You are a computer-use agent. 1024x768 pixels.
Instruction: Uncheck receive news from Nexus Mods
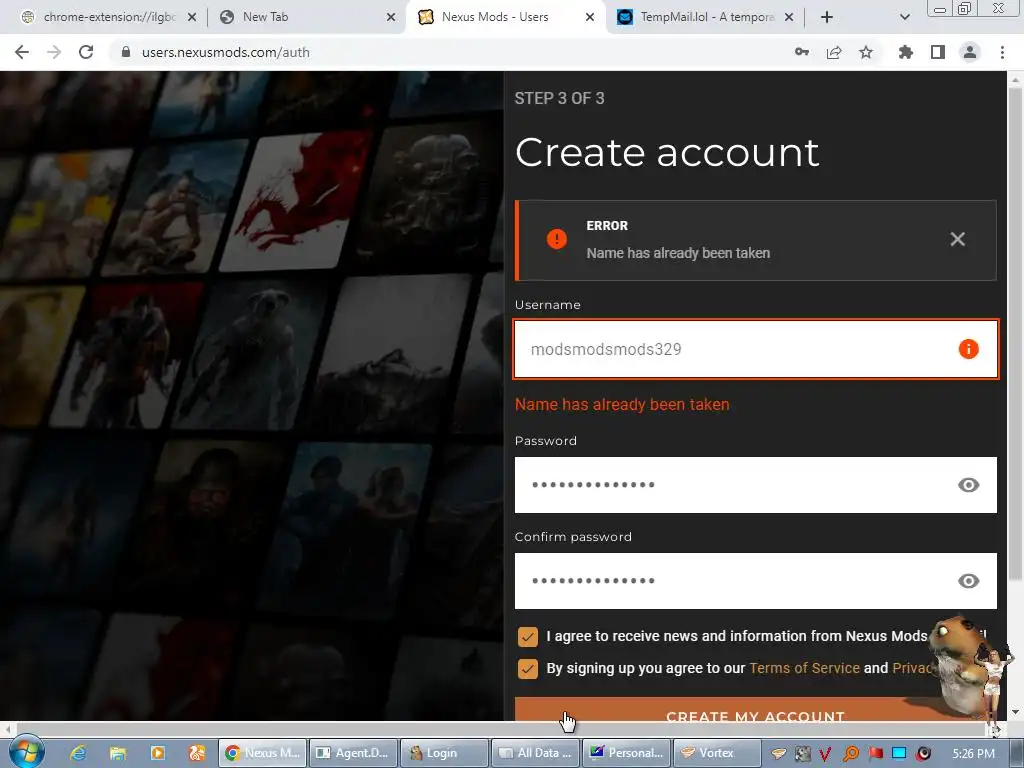coord(528,636)
